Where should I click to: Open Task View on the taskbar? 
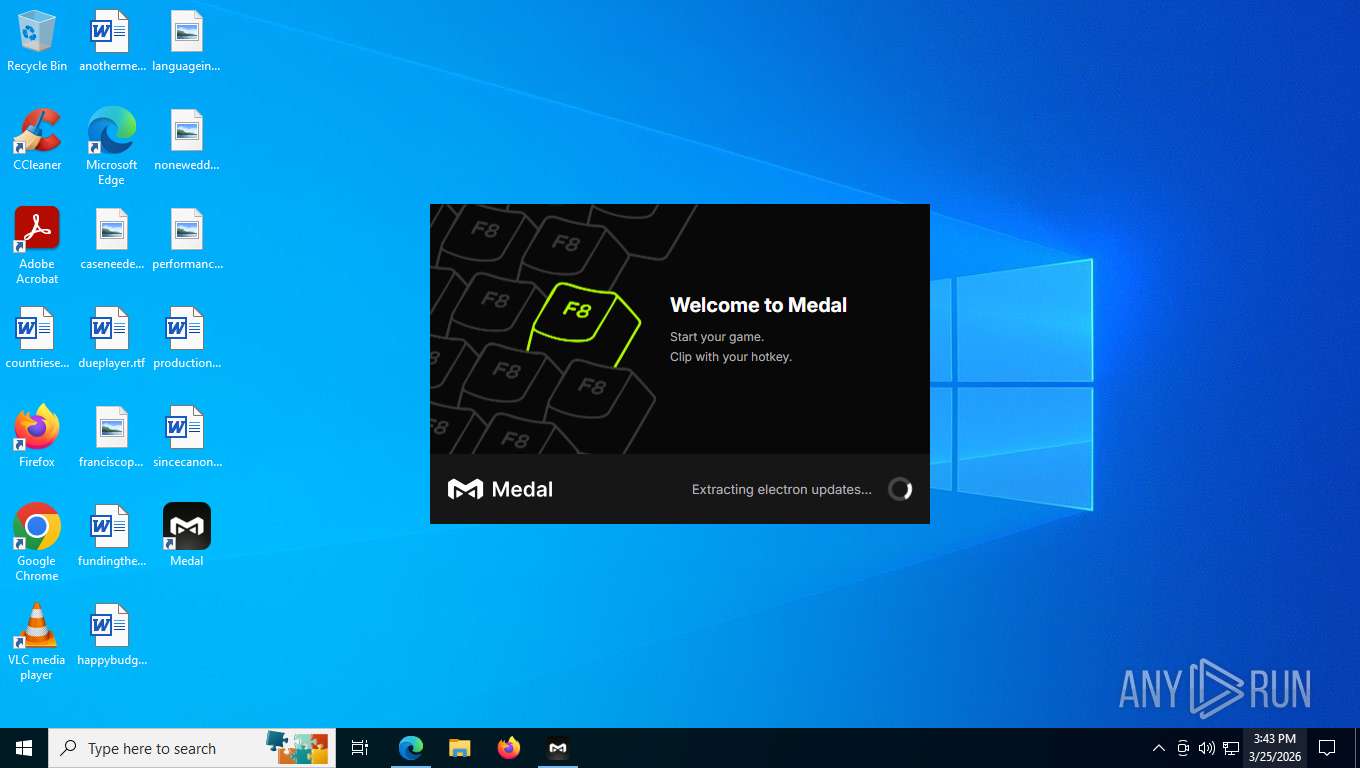tap(360, 748)
